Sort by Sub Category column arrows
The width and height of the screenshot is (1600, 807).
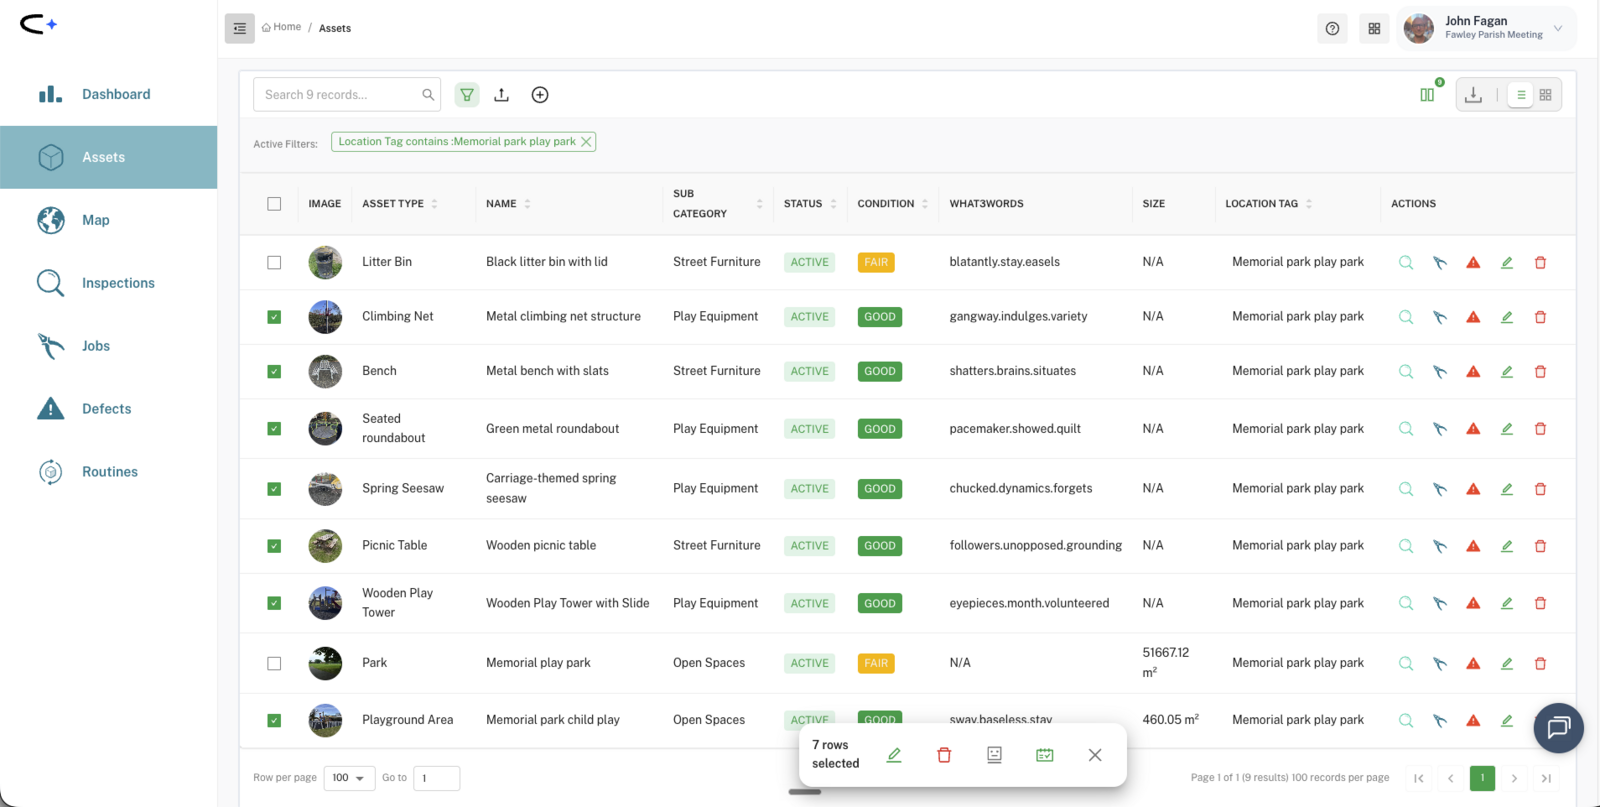[x=759, y=204]
